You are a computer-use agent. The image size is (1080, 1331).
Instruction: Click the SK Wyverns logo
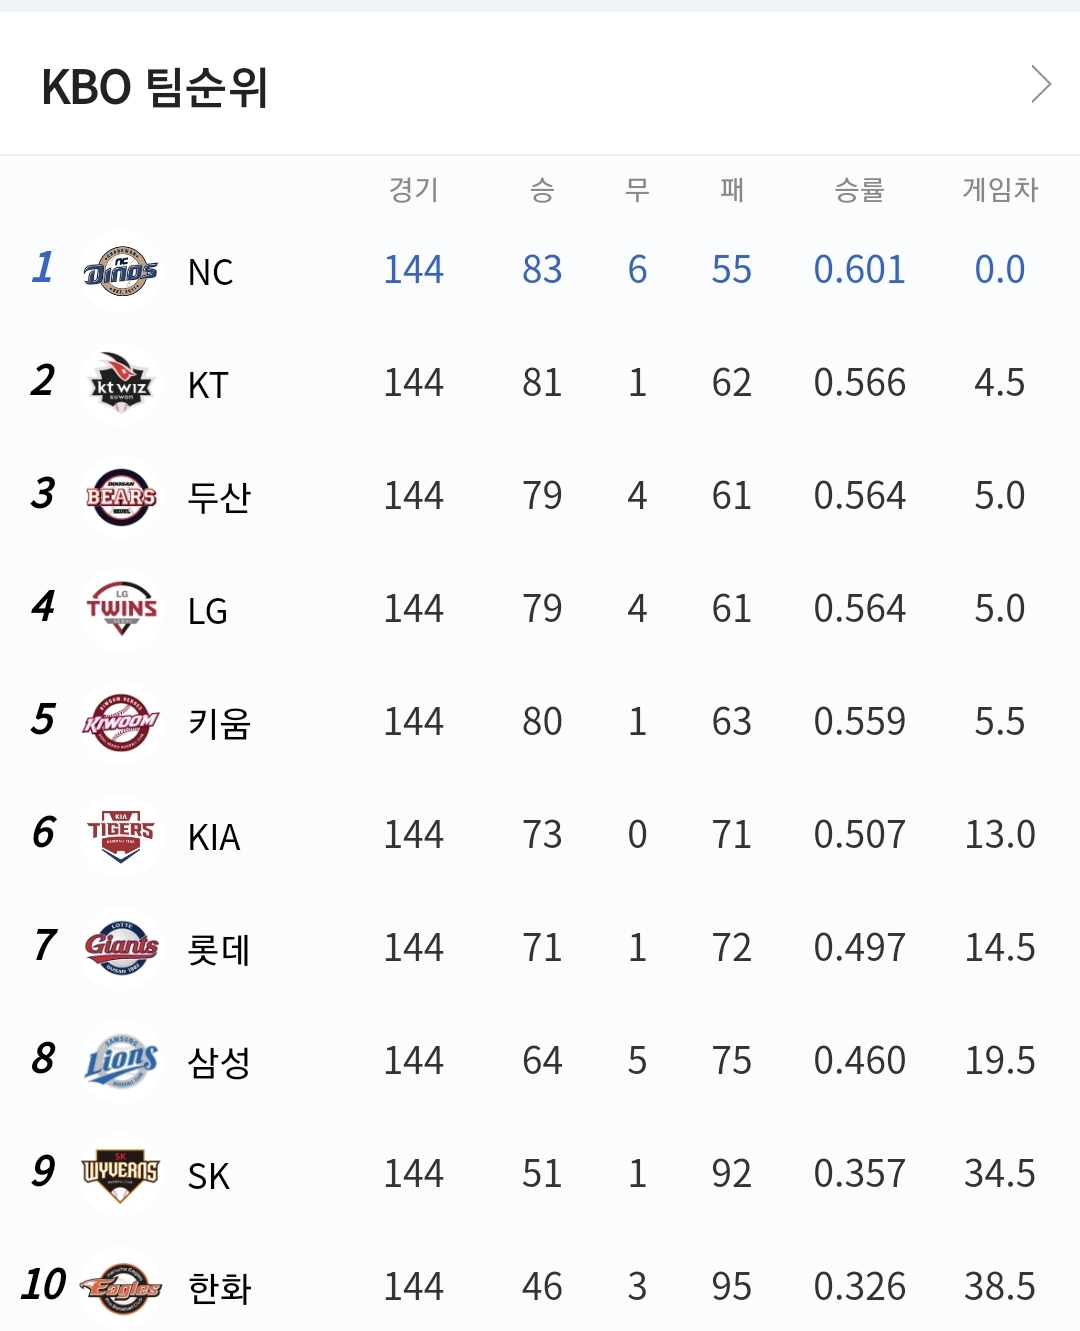[x=121, y=1174]
